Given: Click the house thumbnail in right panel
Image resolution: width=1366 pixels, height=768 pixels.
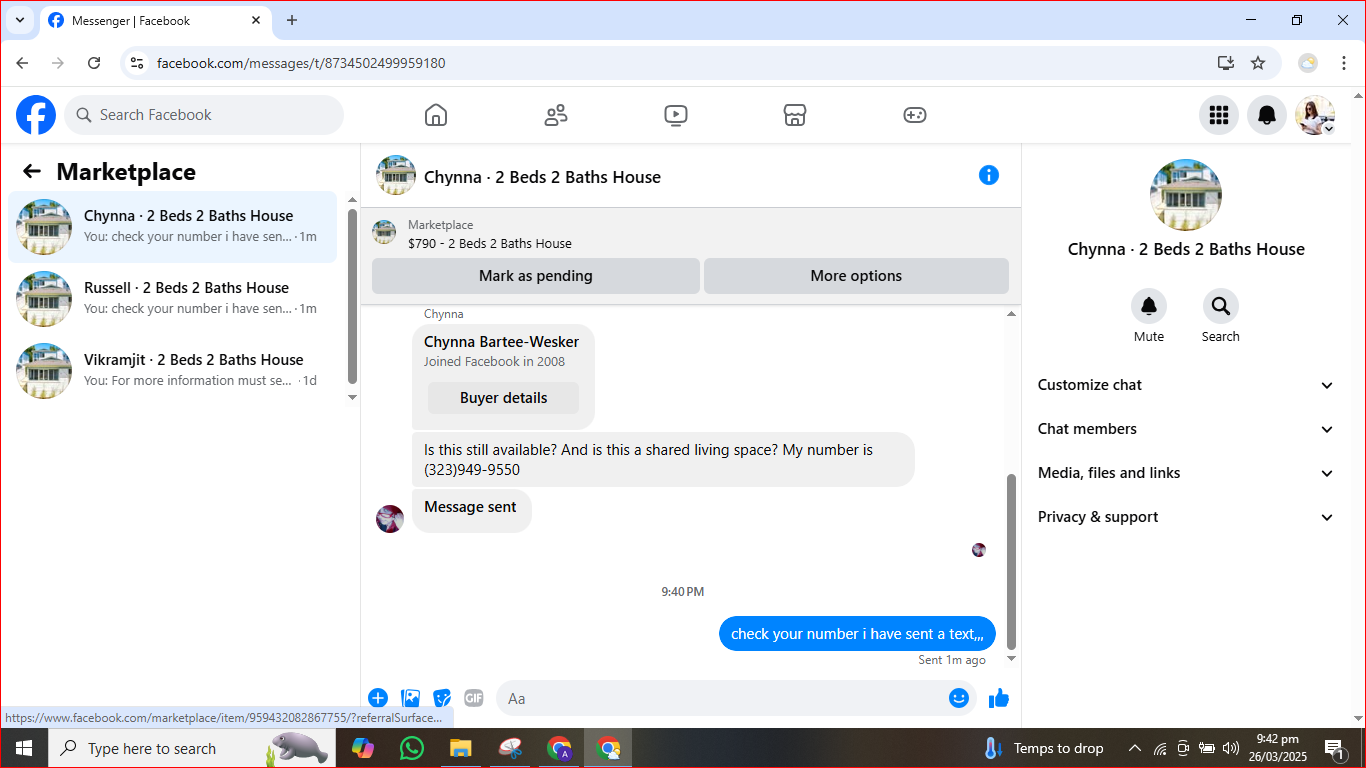Looking at the screenshot, I should point(1186,194).
